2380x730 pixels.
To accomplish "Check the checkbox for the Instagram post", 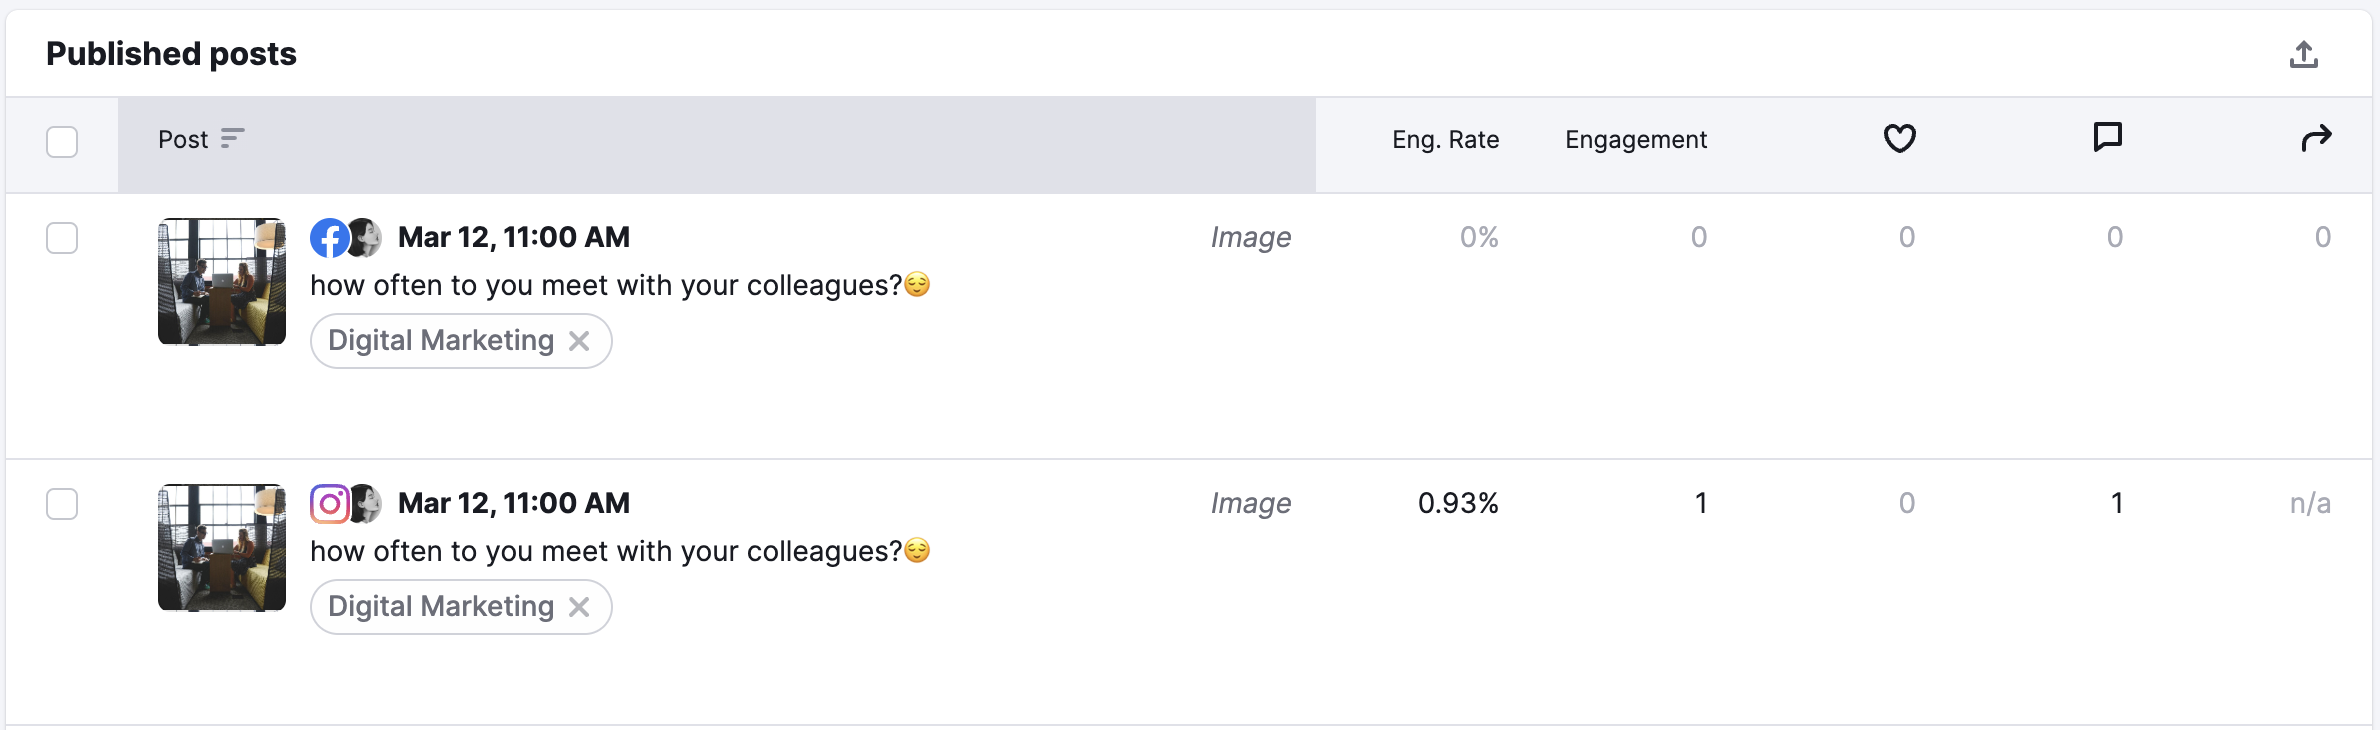I will click(61, 505).
